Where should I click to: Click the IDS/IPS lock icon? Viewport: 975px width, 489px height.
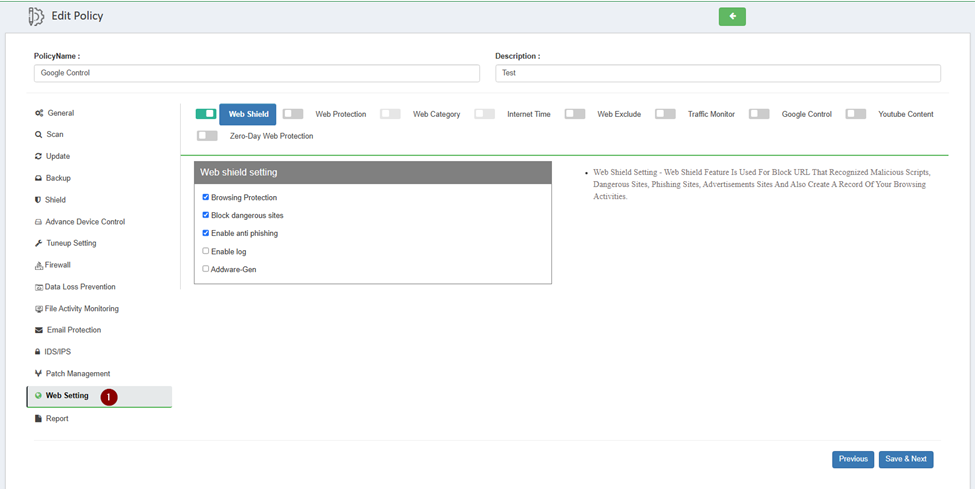pyautogui.click(x=38, y=352)
